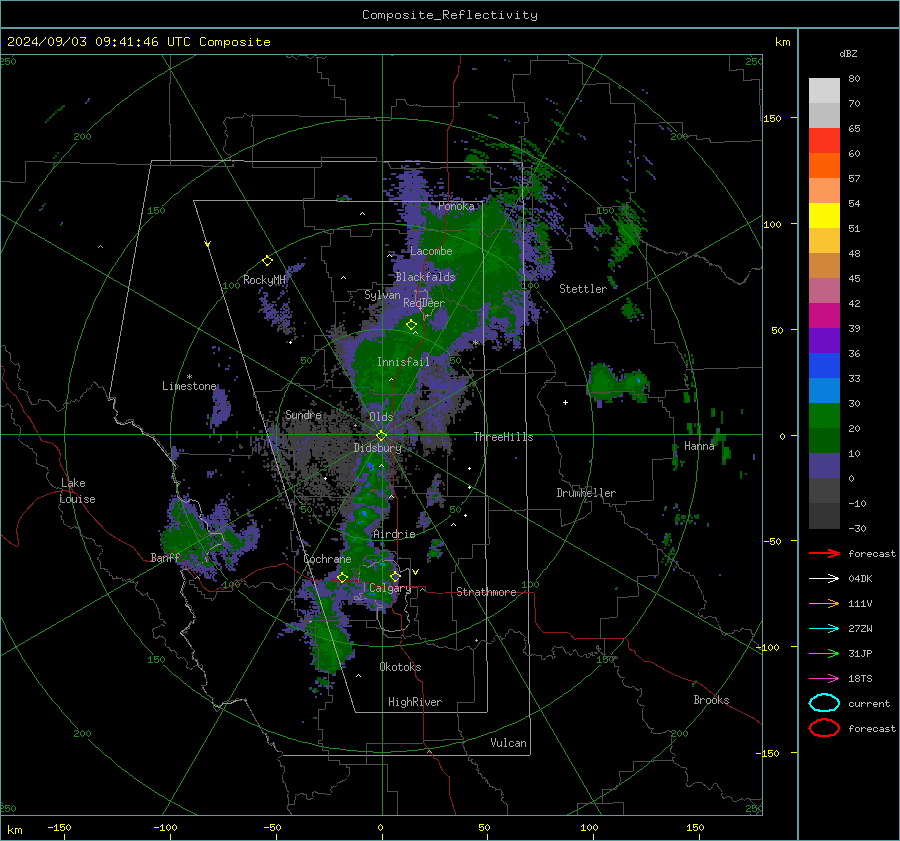900x841 pixels.
Task: Select the red forecast ellipse icon
Action: tap(824, 728)
